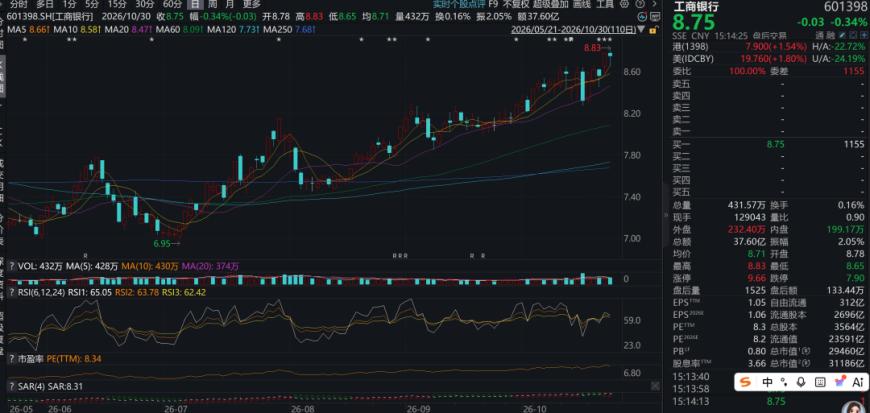Click the 股息率 3.66 value
The height and width of the screenshot is (413, 870).
pos(758,364)
